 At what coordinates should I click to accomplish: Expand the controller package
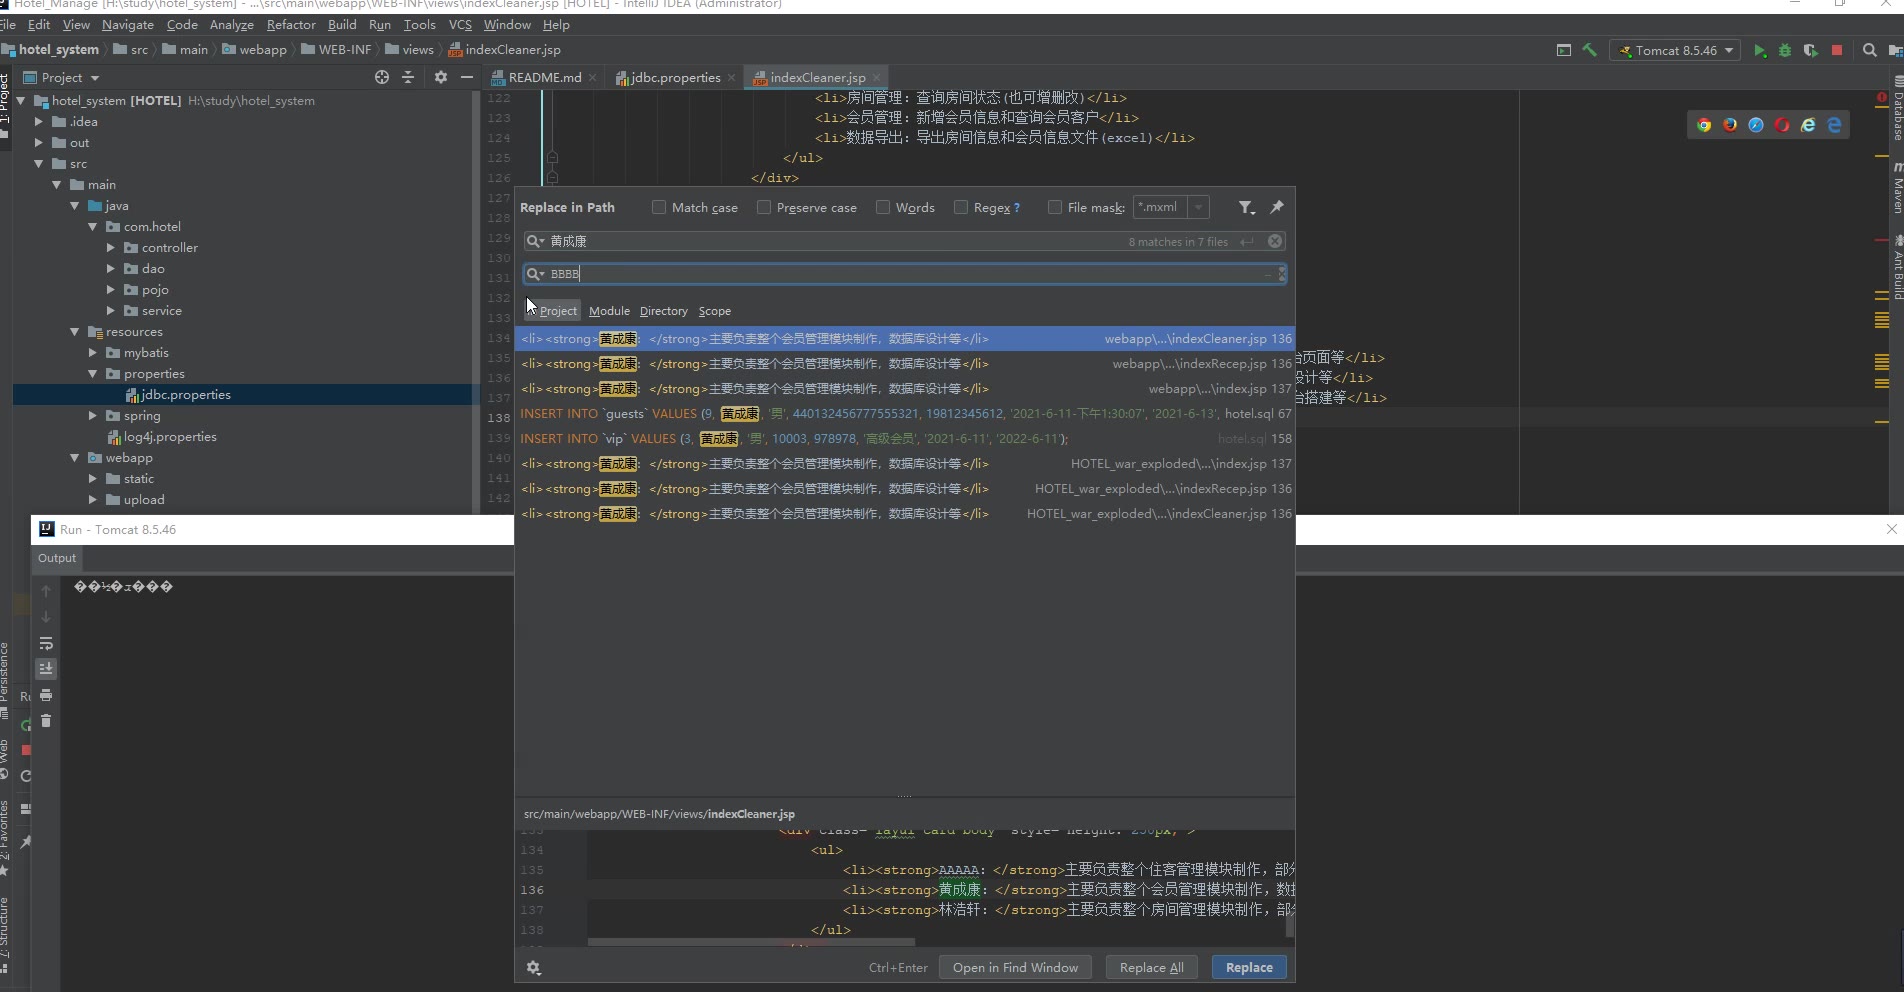[111, 248]
